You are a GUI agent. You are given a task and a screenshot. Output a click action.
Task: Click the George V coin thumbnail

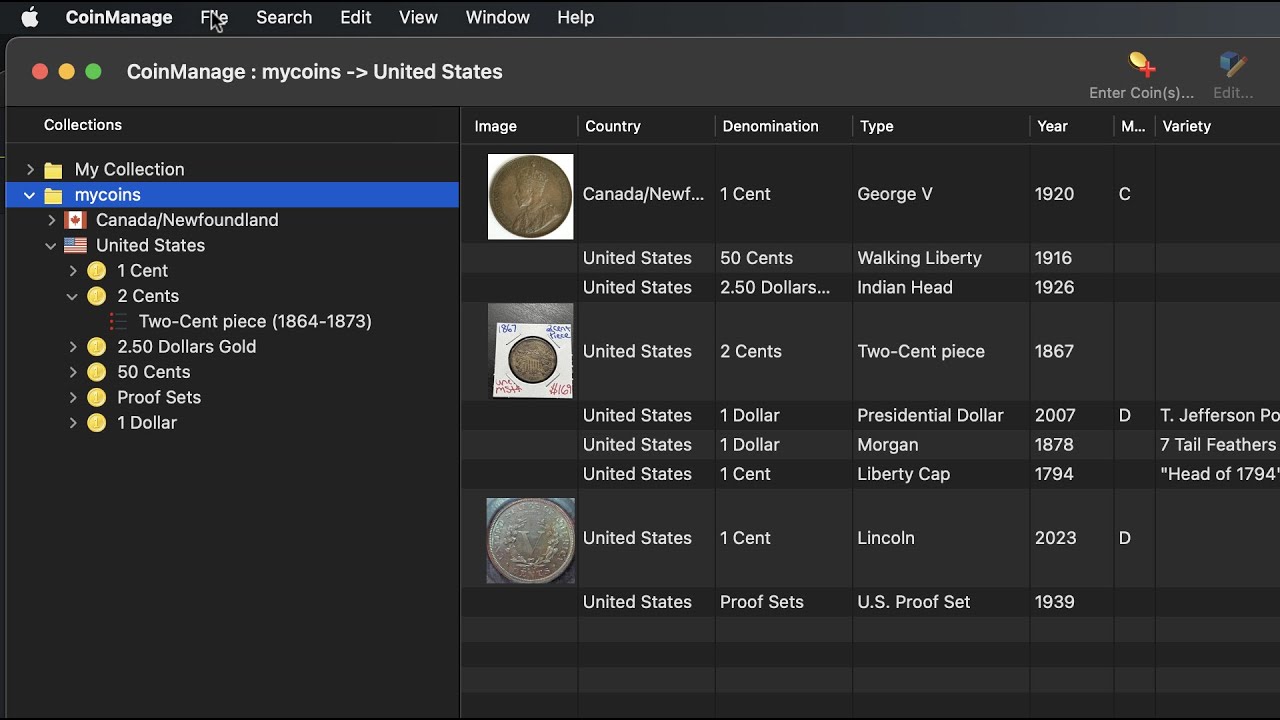click(530, 196)
